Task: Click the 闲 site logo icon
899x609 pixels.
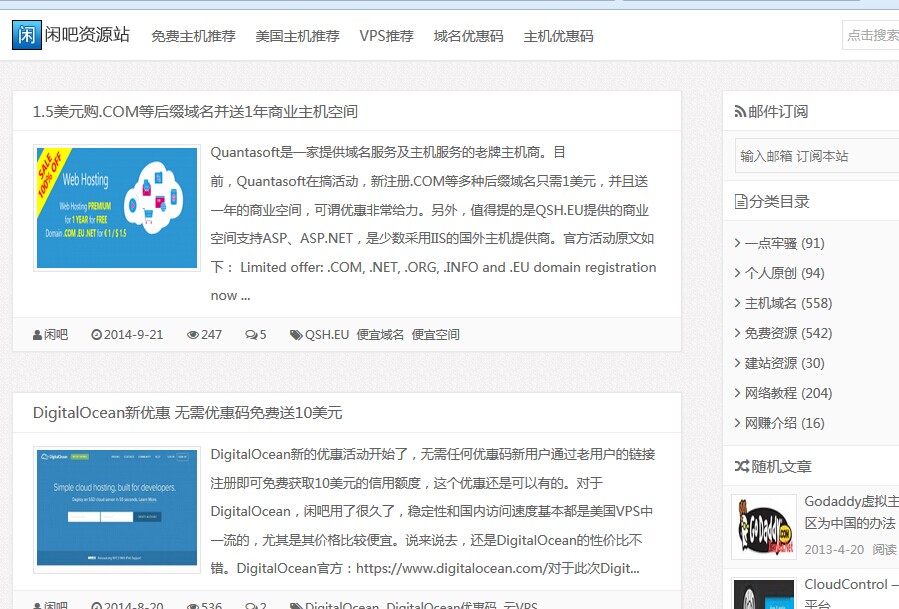Action: (26, 34)
